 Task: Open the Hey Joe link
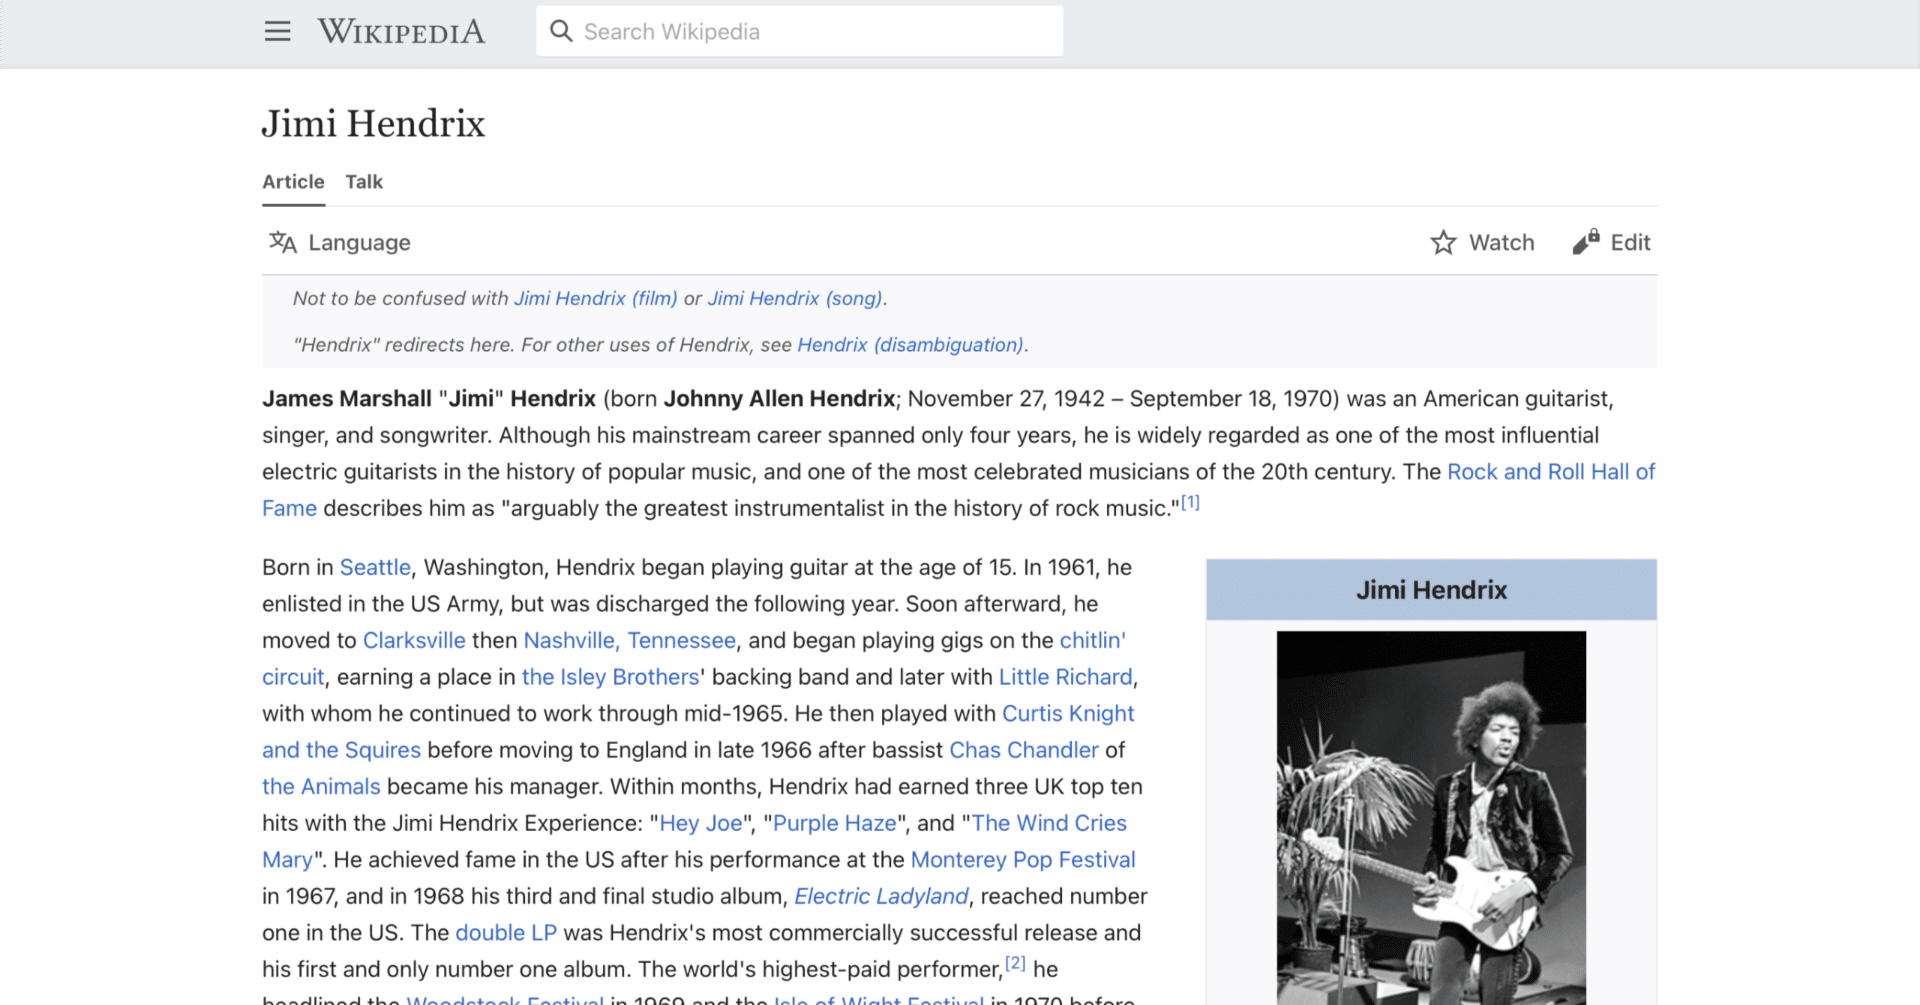701,823
